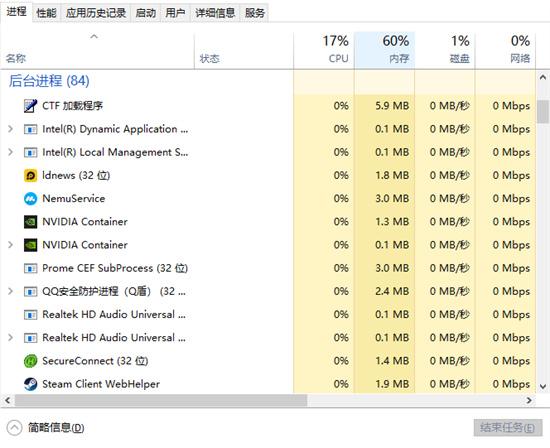This screenshot has height=448, width=550.
Task: Open the 详细信息 tab
Action: point(215,13)
